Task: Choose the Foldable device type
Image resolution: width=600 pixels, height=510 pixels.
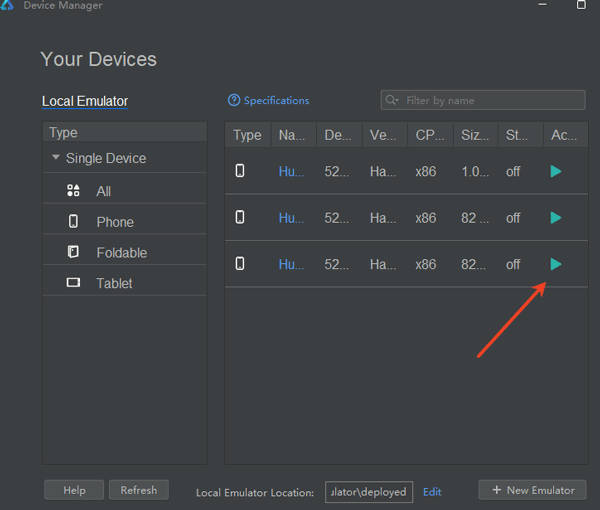Action: point(121,253)
